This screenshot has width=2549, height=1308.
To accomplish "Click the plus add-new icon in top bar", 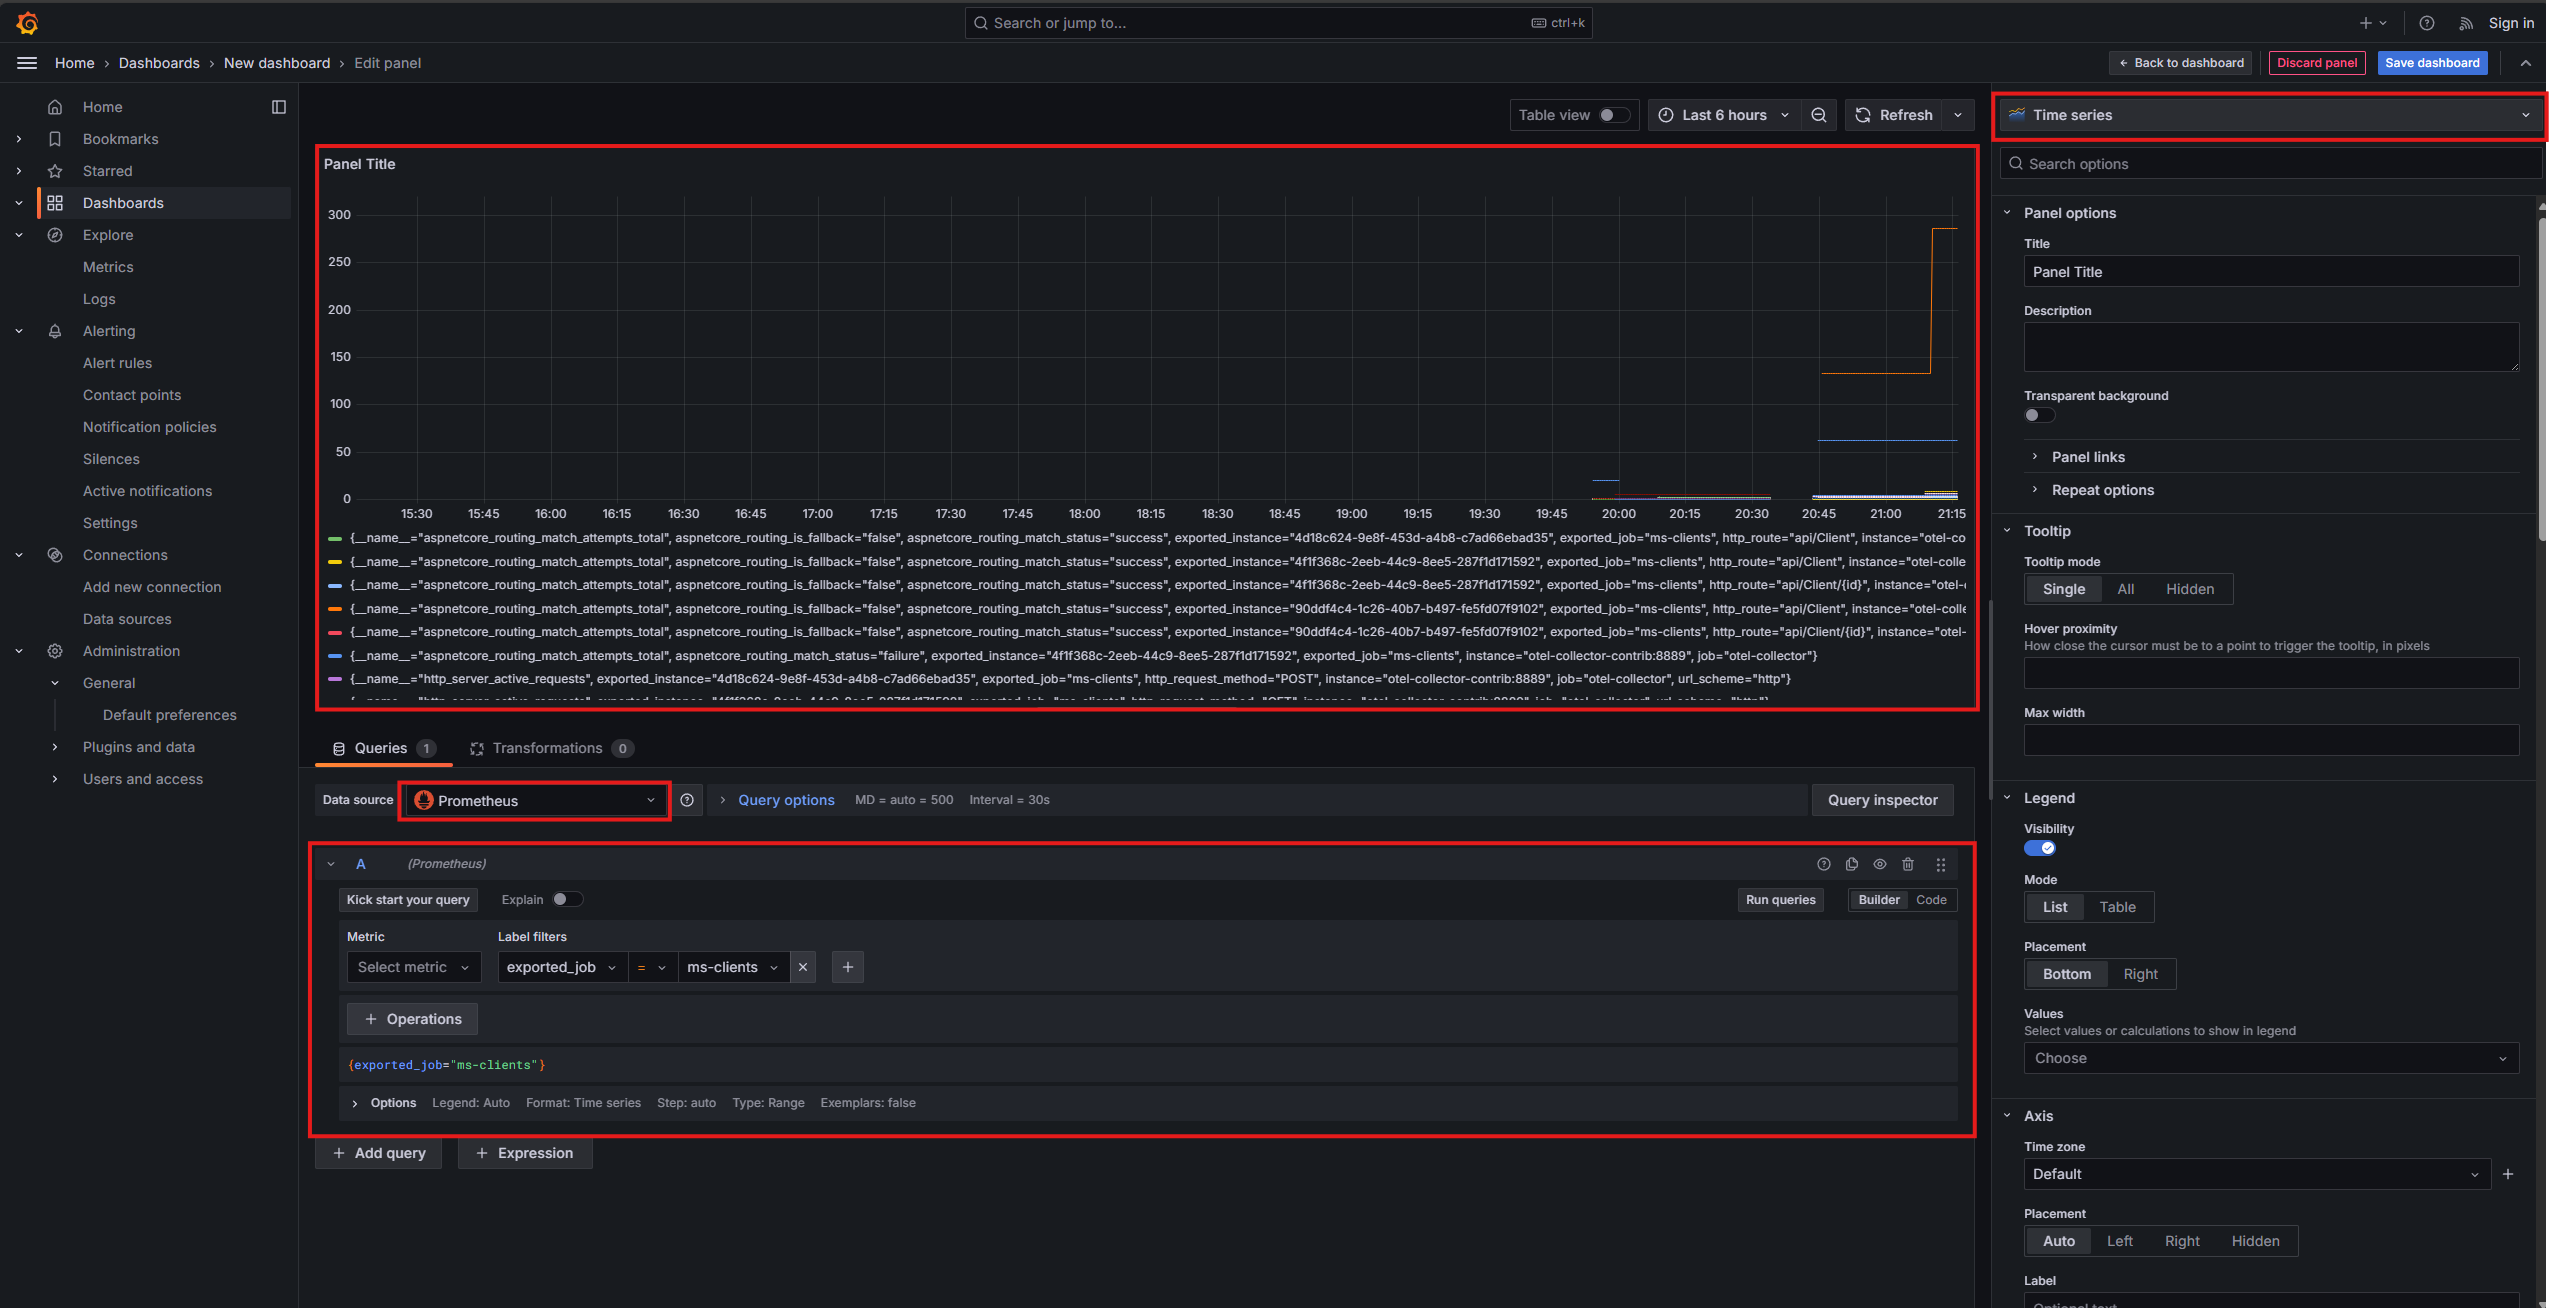I will point(2373,23).
